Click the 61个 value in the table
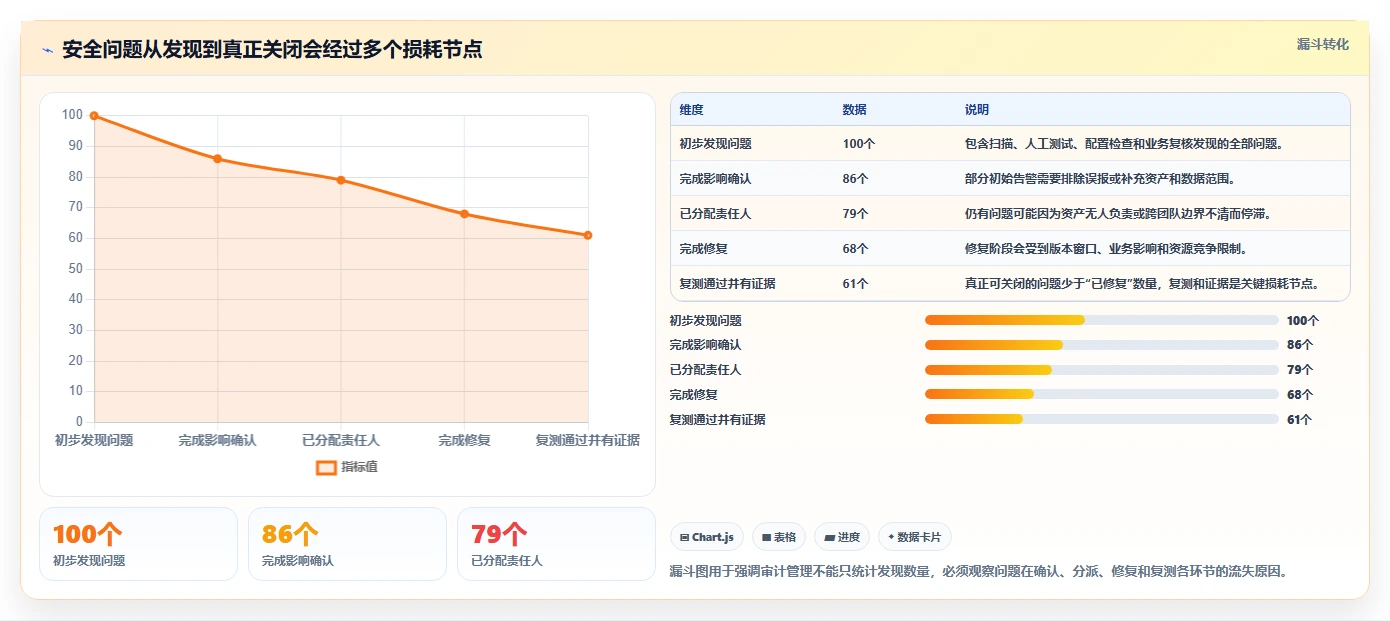Image resolution: width=1390 pixels, height=621 pixels. pyautogui.click(x=856, y=284)
